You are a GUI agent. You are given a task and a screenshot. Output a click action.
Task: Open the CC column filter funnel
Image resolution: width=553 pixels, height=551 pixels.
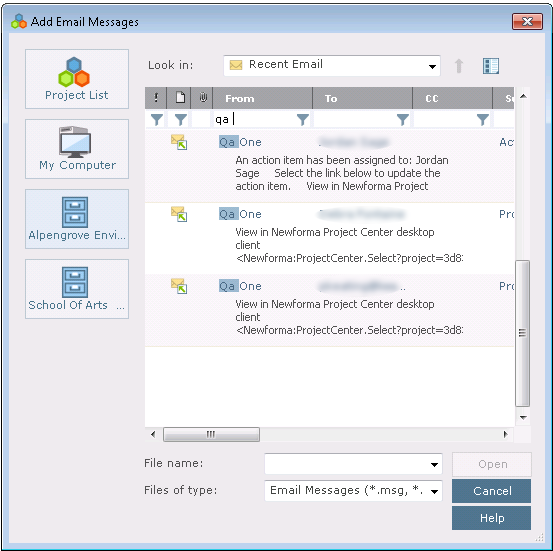click(x=483, y=120)
